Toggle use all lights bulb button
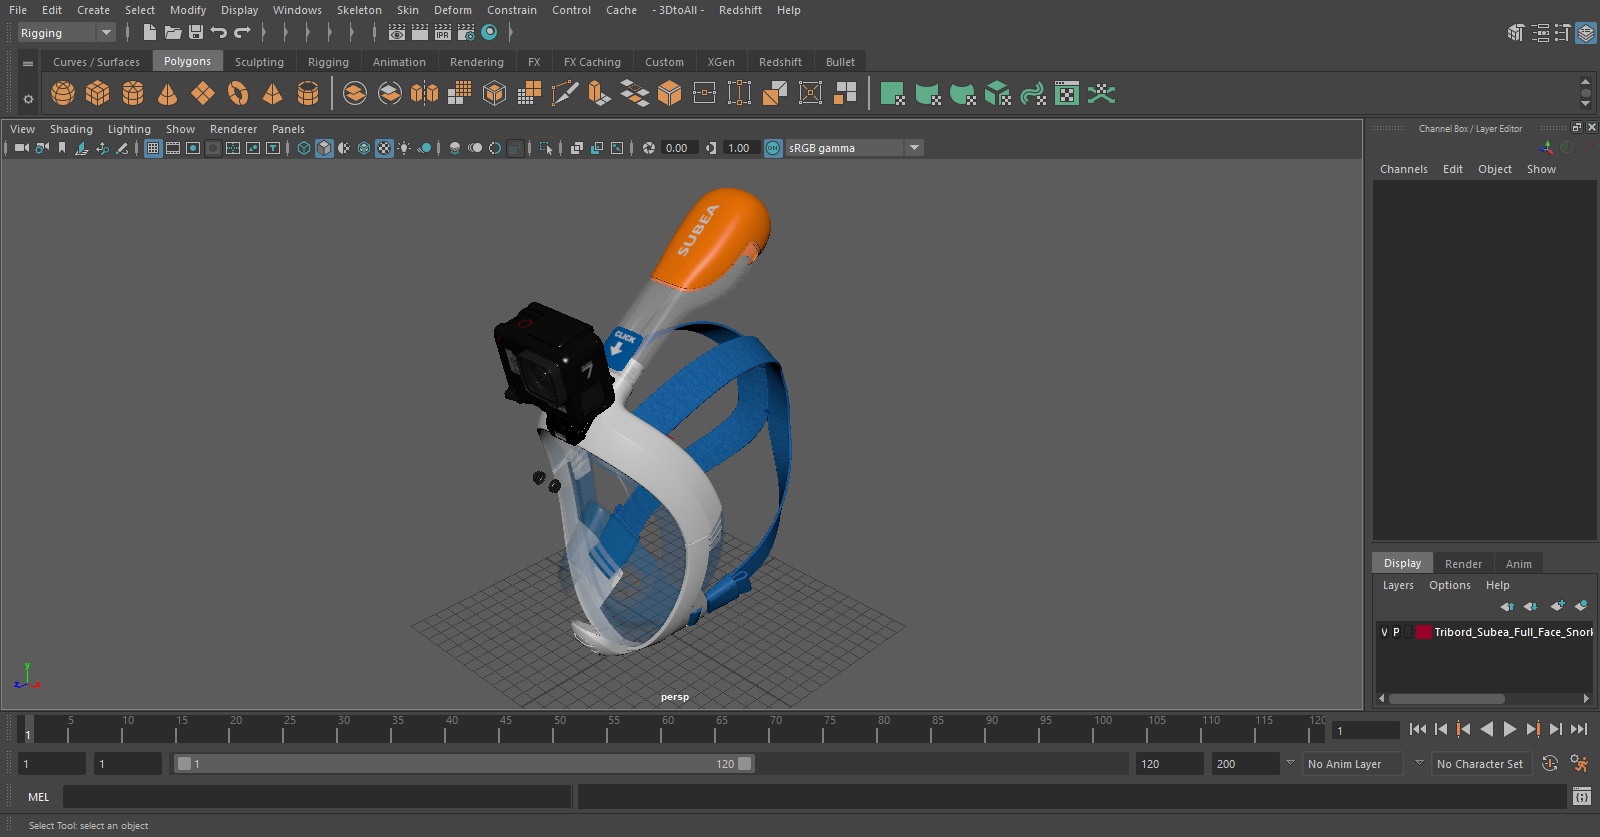Viewport: 1600px width, 837px height. pos(404,148)
